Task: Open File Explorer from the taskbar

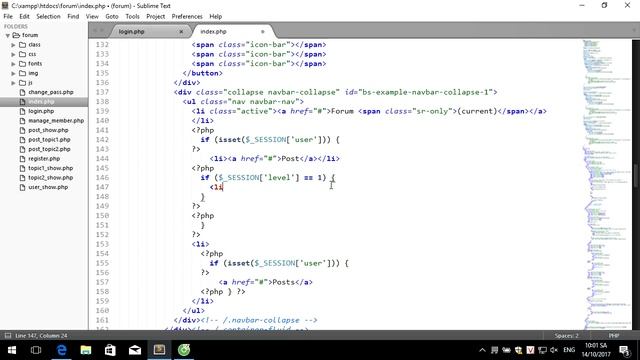Action: [x=86, y=350]
